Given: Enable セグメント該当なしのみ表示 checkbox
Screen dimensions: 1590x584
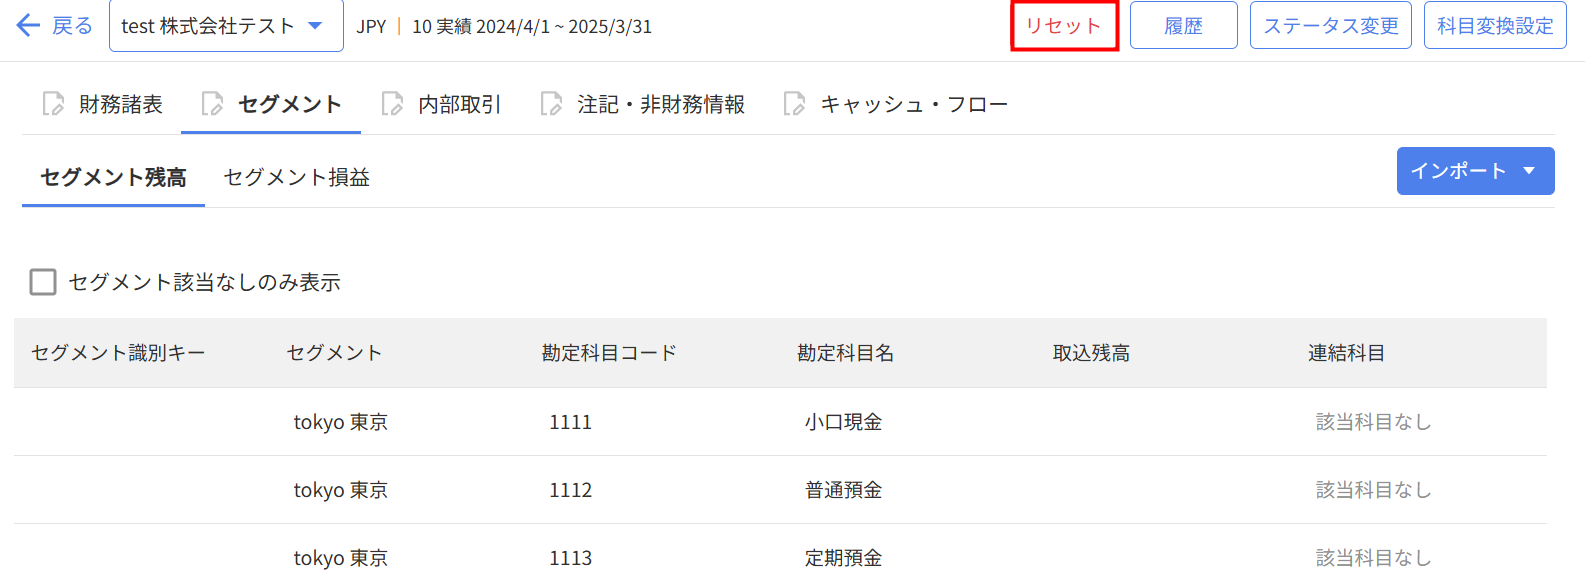Looking at the screenshot, I should click(x=43, y=282).
